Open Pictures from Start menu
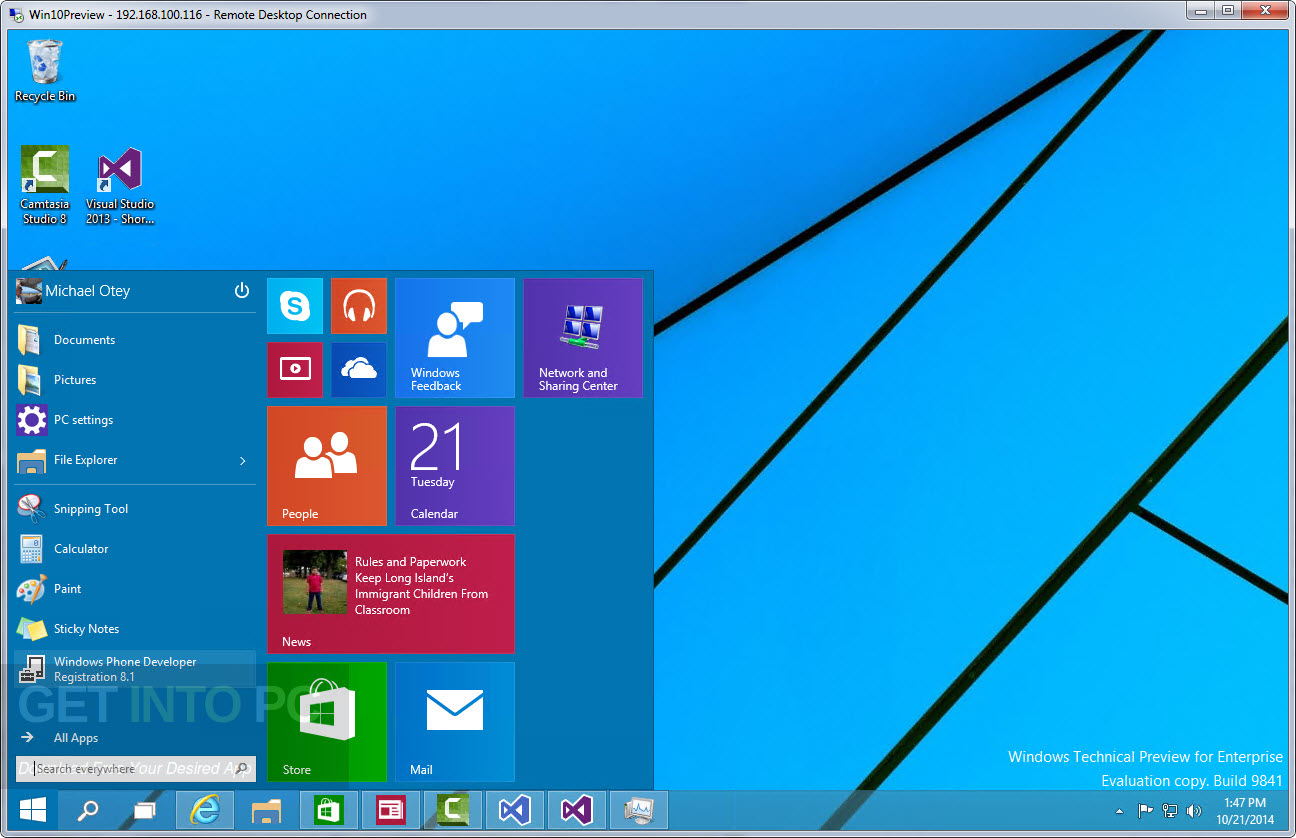This screenshot has height=838, width=1296. [135, 380]
